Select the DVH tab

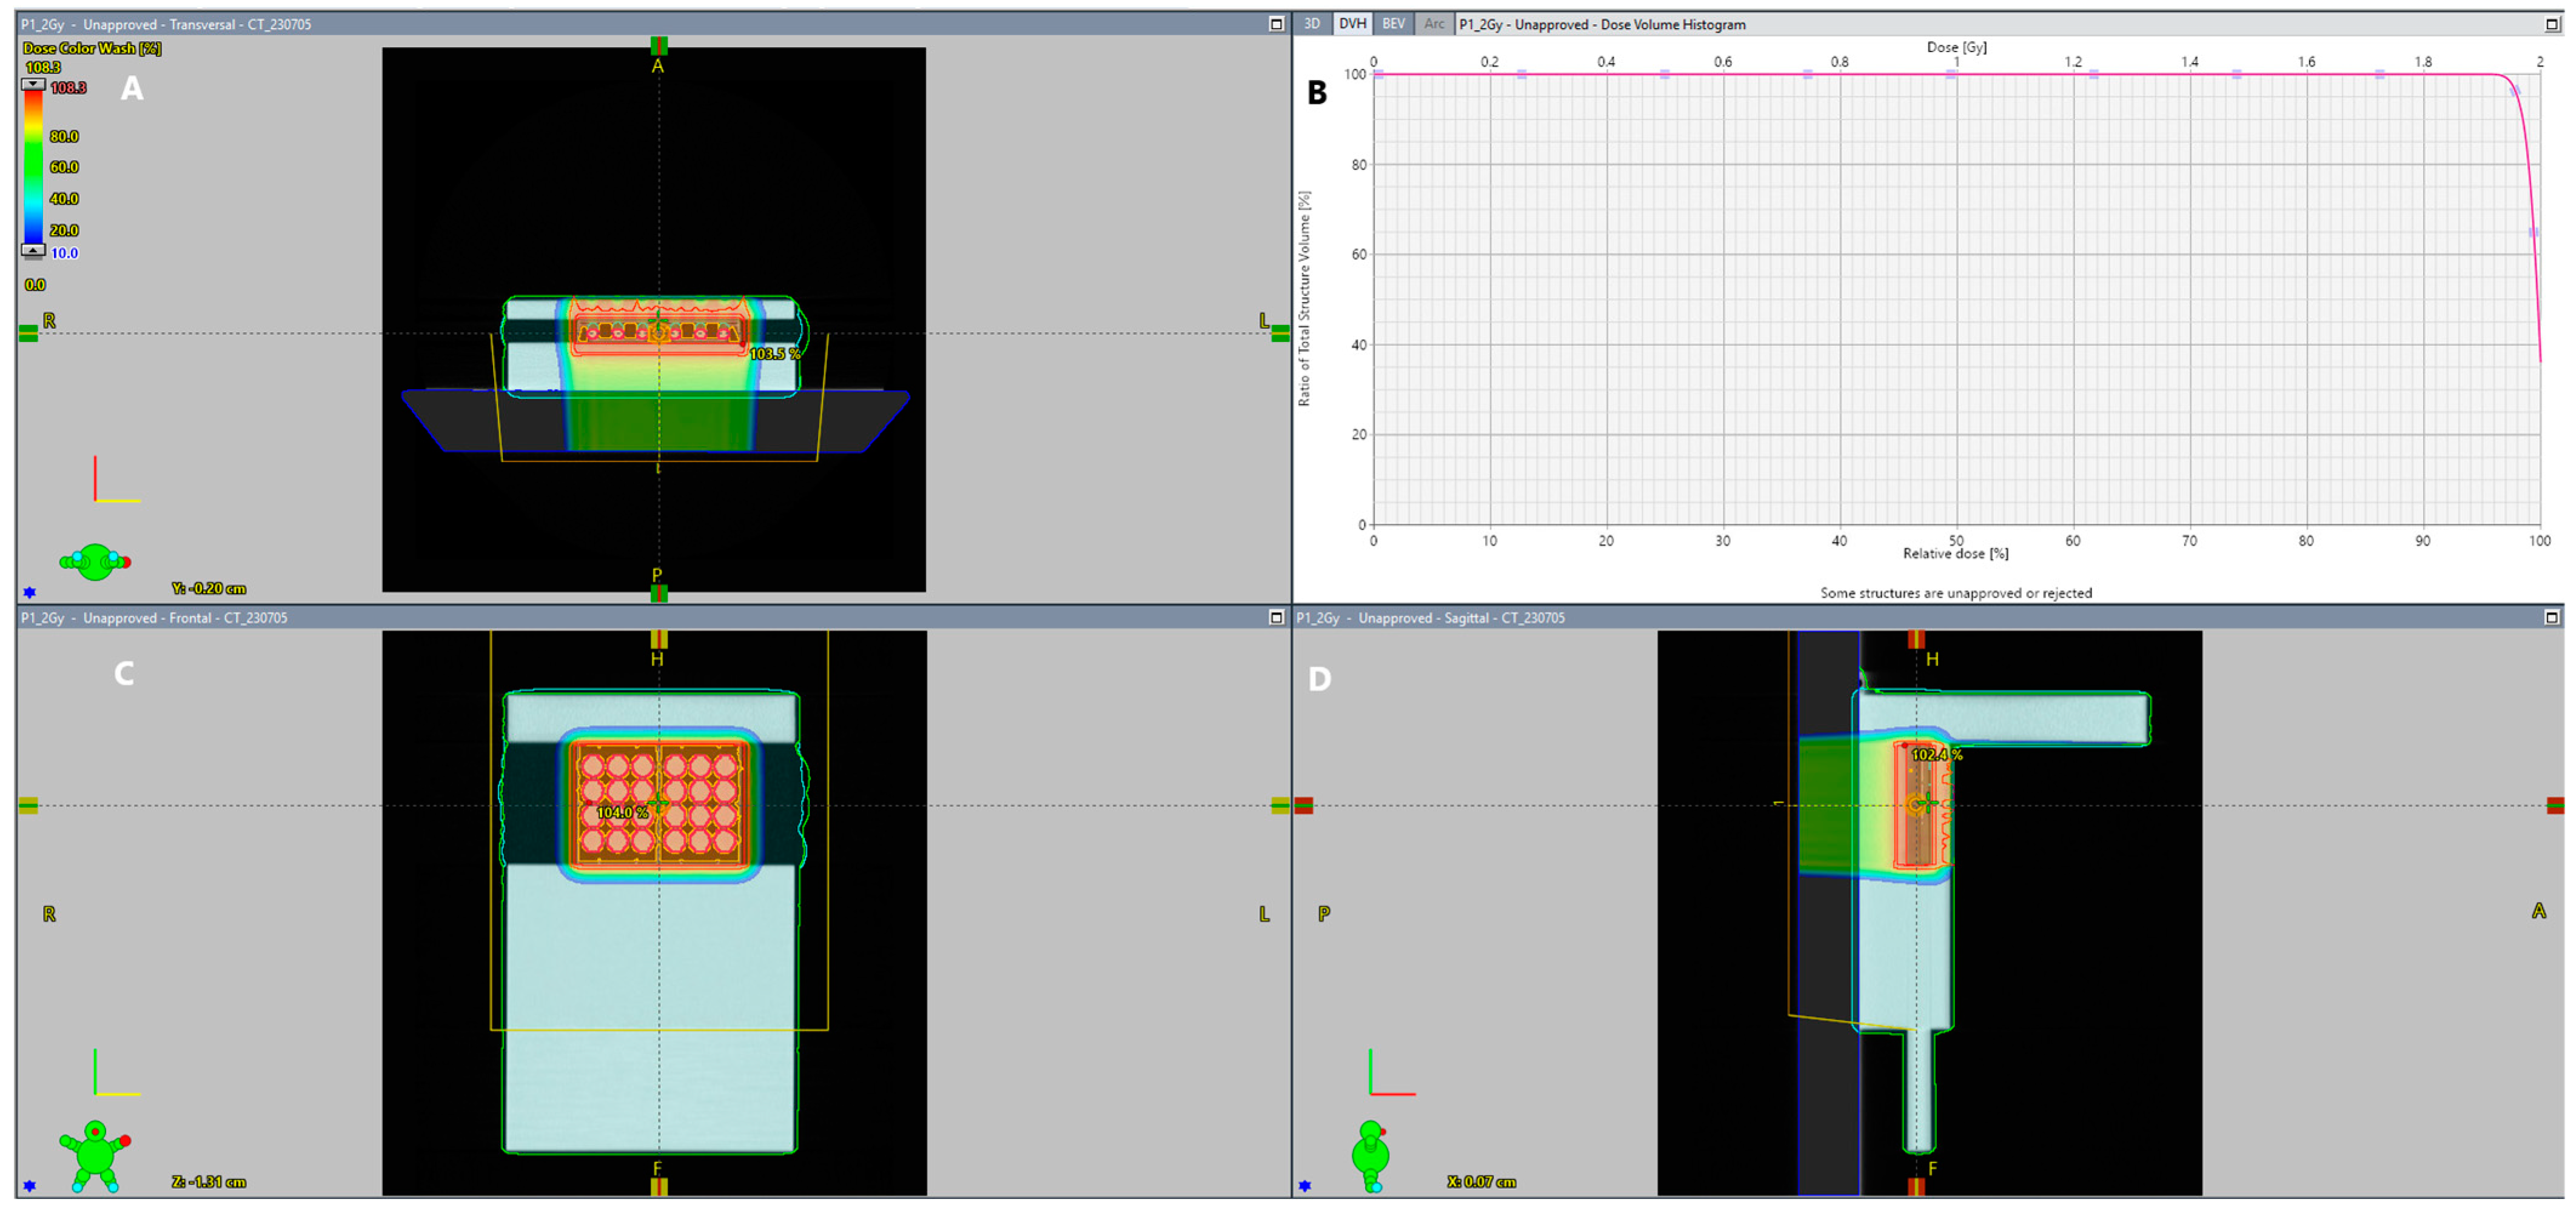[x=1352, y=24]
